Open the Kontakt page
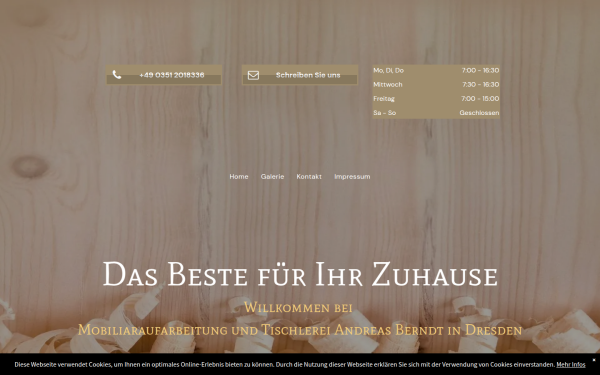This screenshot has width=600, height=375. click(x=309, y=176)
